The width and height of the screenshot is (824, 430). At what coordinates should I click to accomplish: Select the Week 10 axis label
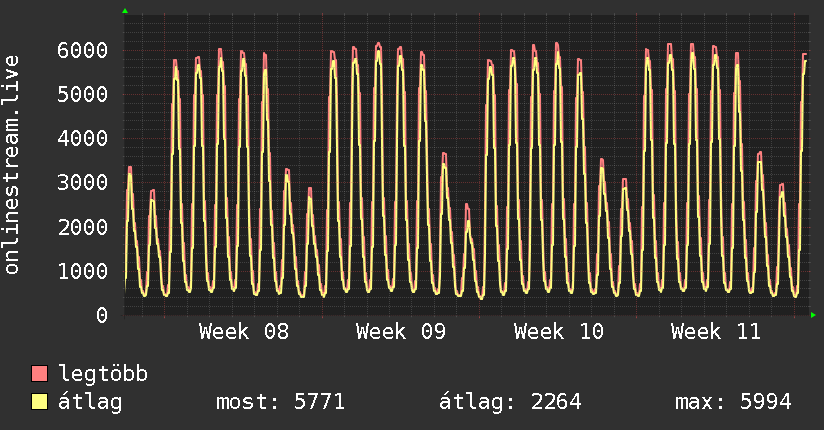click(x=558, y=331)
